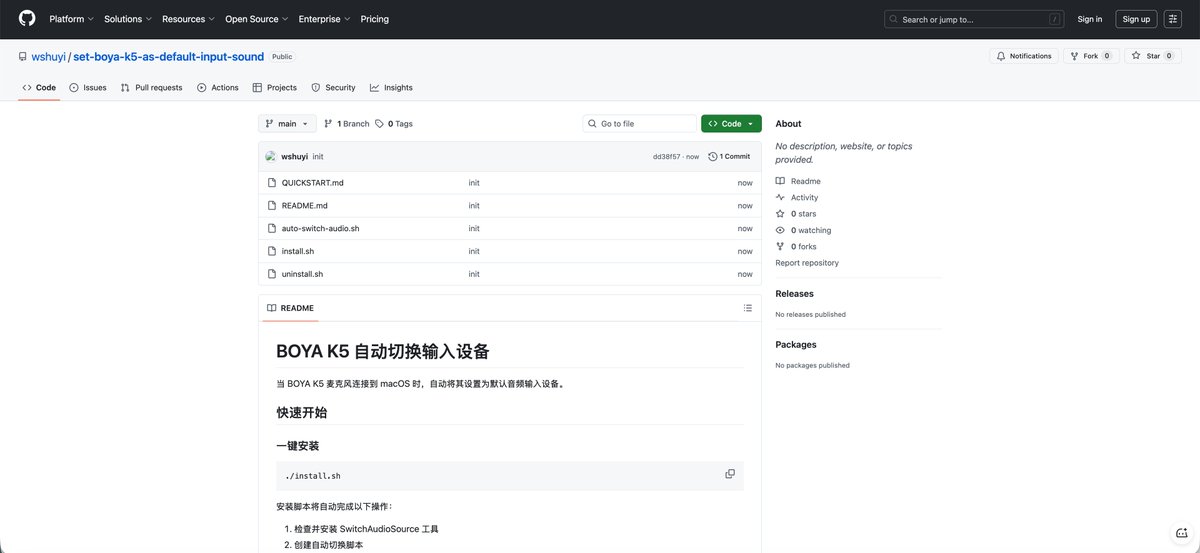The width and height of the screenshot is (1200, 553).
Task: Open the Pricing page
Action: 375,19
